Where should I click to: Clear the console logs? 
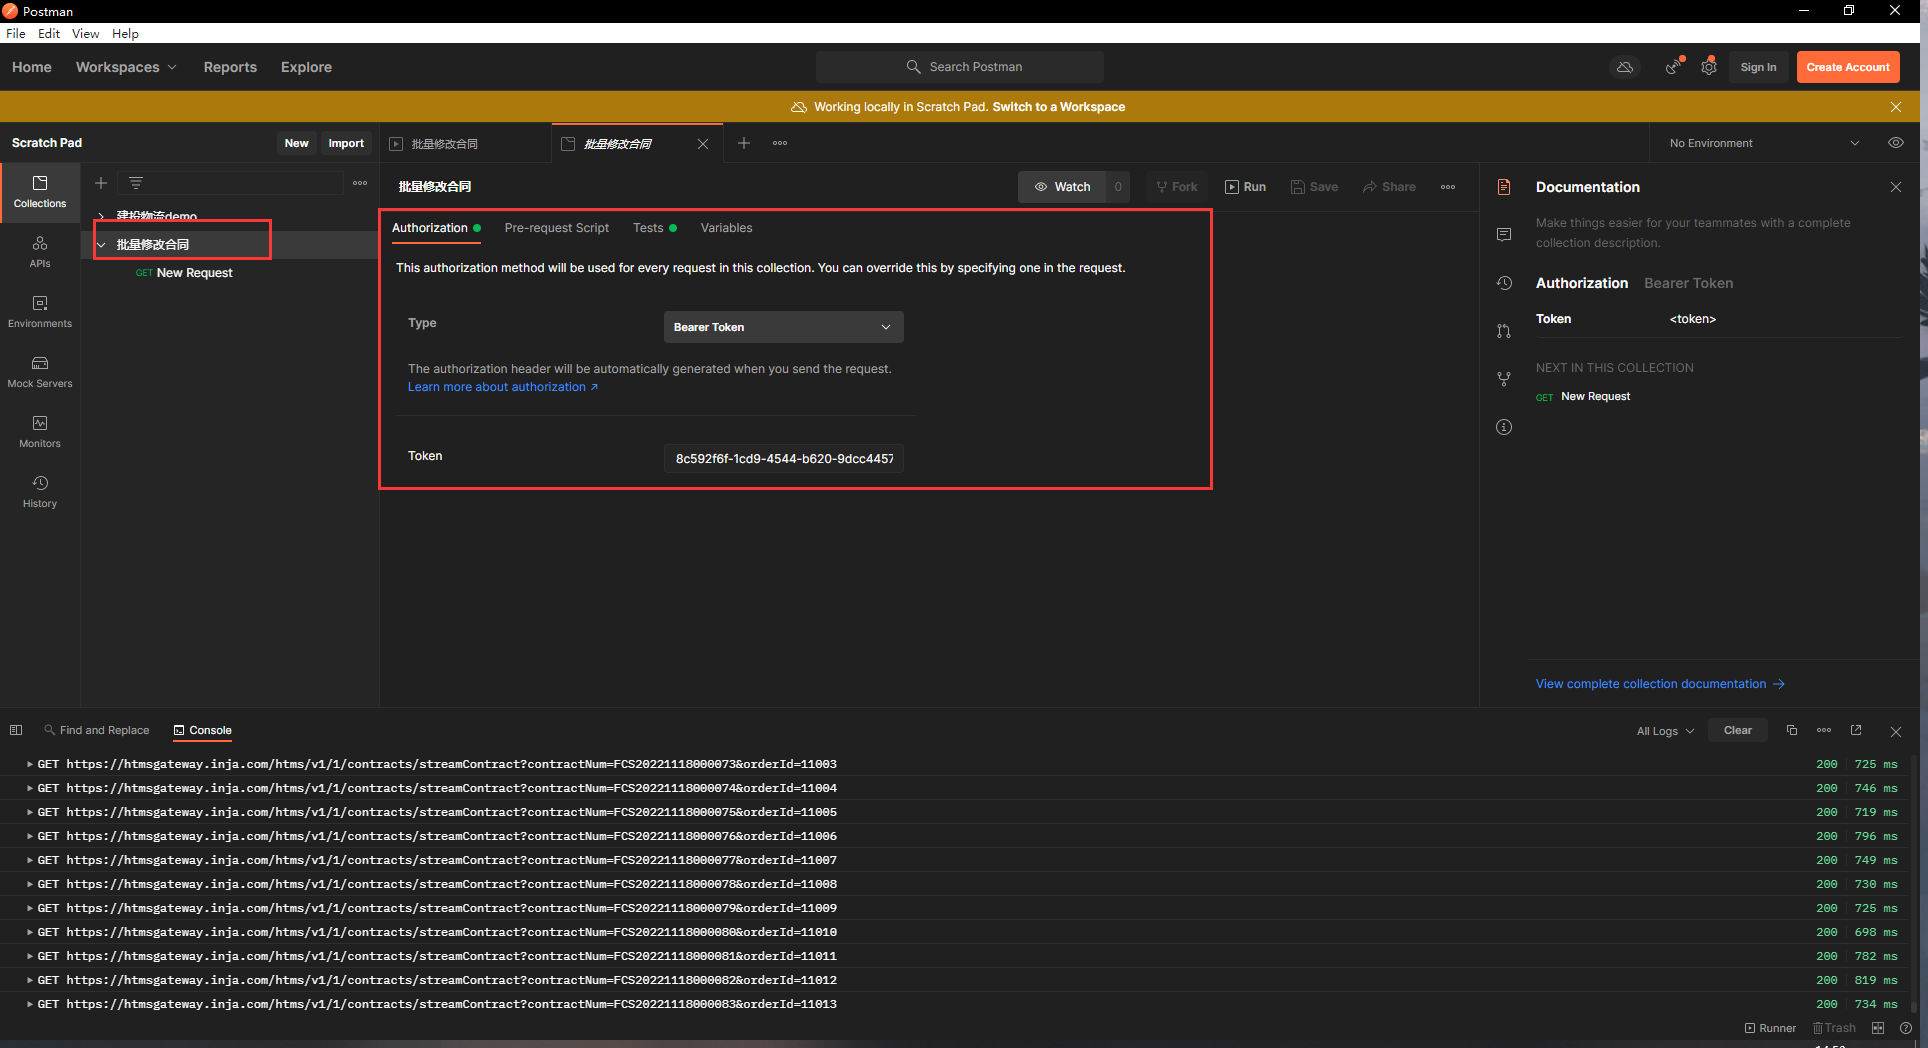[x=1738, y=730]
